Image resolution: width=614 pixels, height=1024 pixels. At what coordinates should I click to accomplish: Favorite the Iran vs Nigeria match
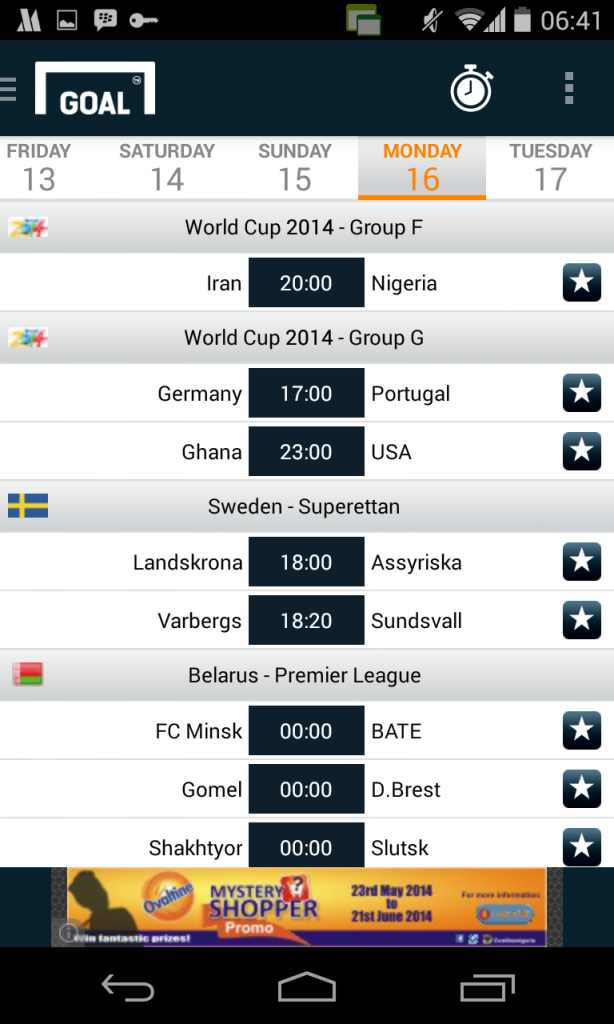coord(582,283)
